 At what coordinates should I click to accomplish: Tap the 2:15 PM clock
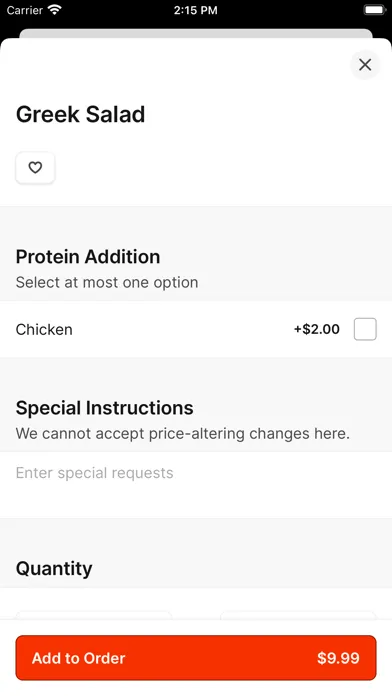(196, 10)
